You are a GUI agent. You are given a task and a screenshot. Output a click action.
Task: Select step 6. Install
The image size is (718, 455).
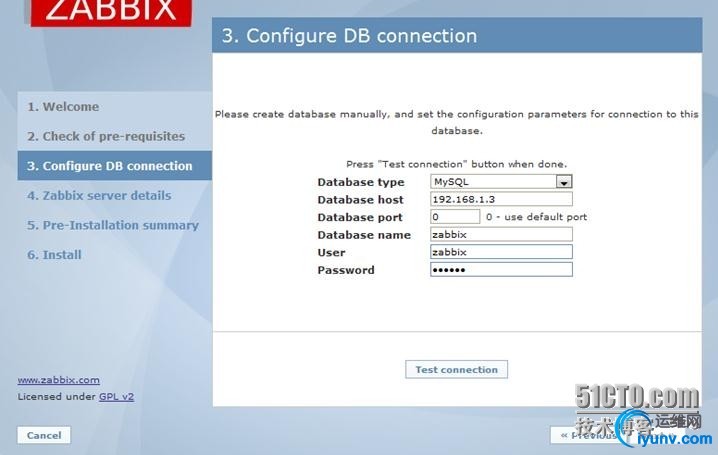pyautogui.click(x=54, y=255)
